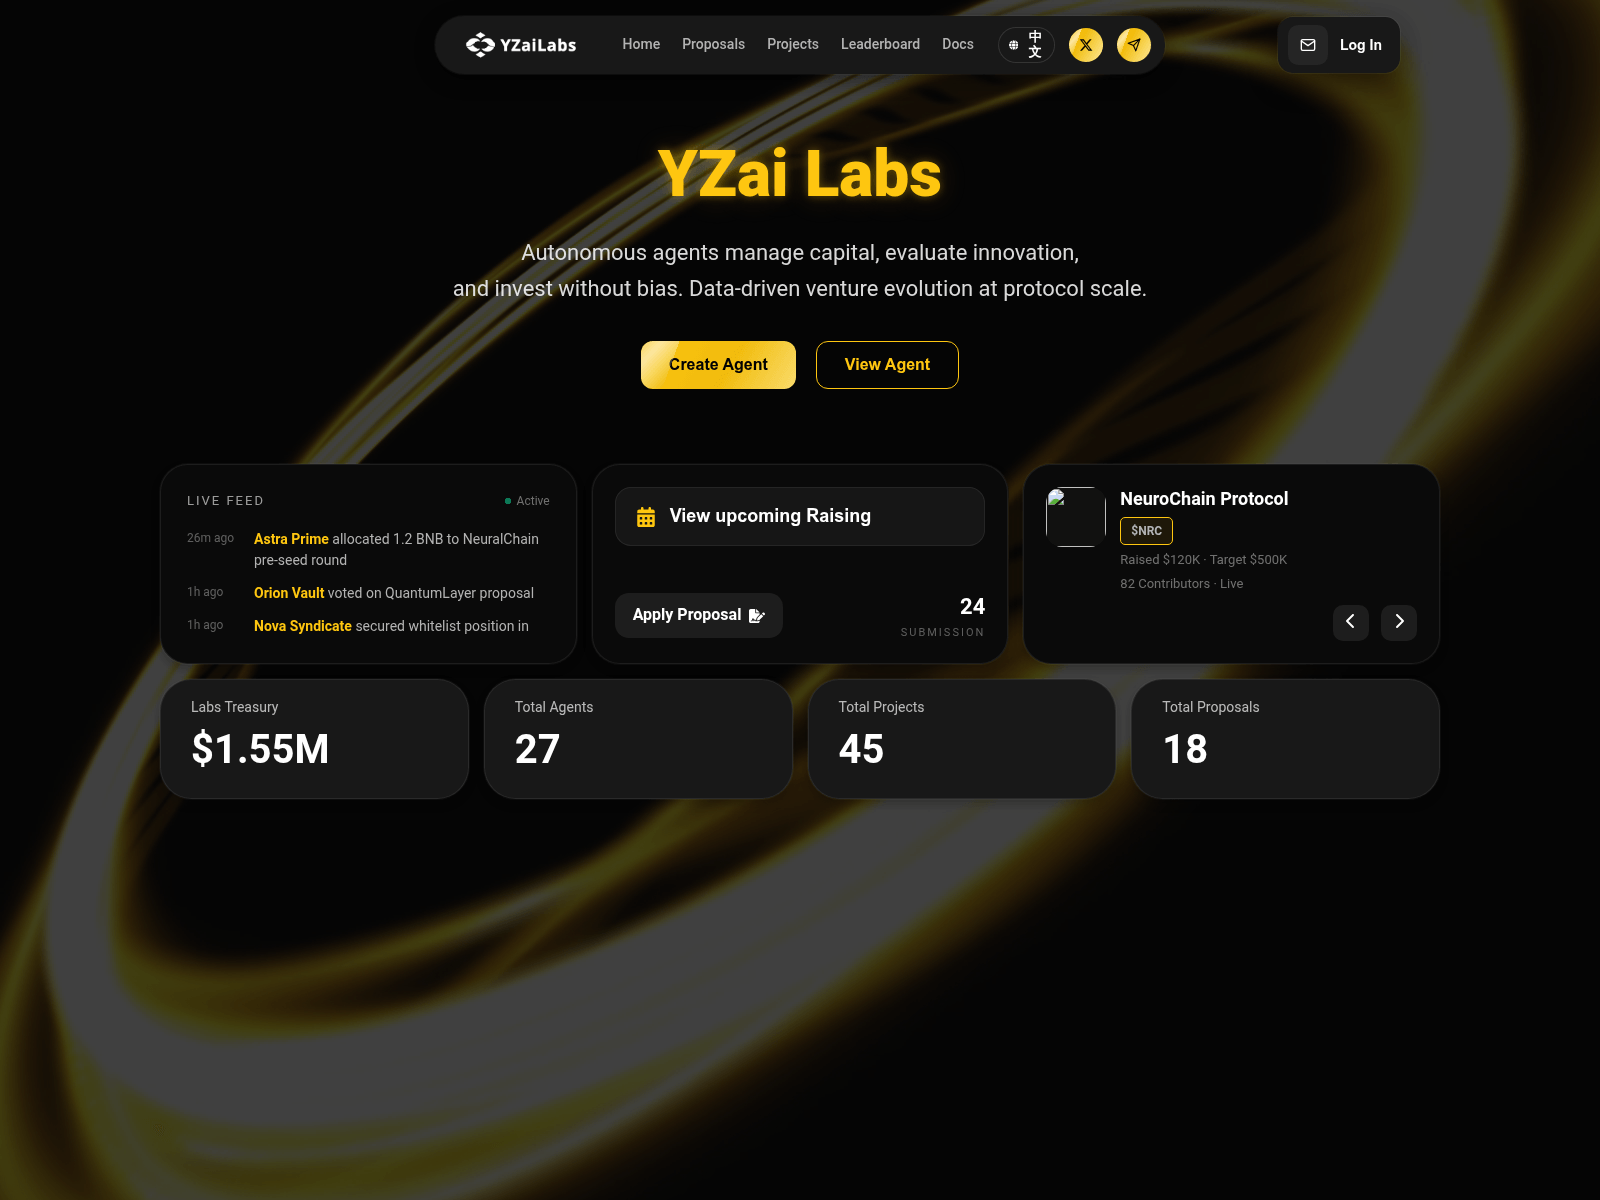Select the $NRC token badge
The width and height of the screenshot is (1600, 1200).
click(1146, 531)
